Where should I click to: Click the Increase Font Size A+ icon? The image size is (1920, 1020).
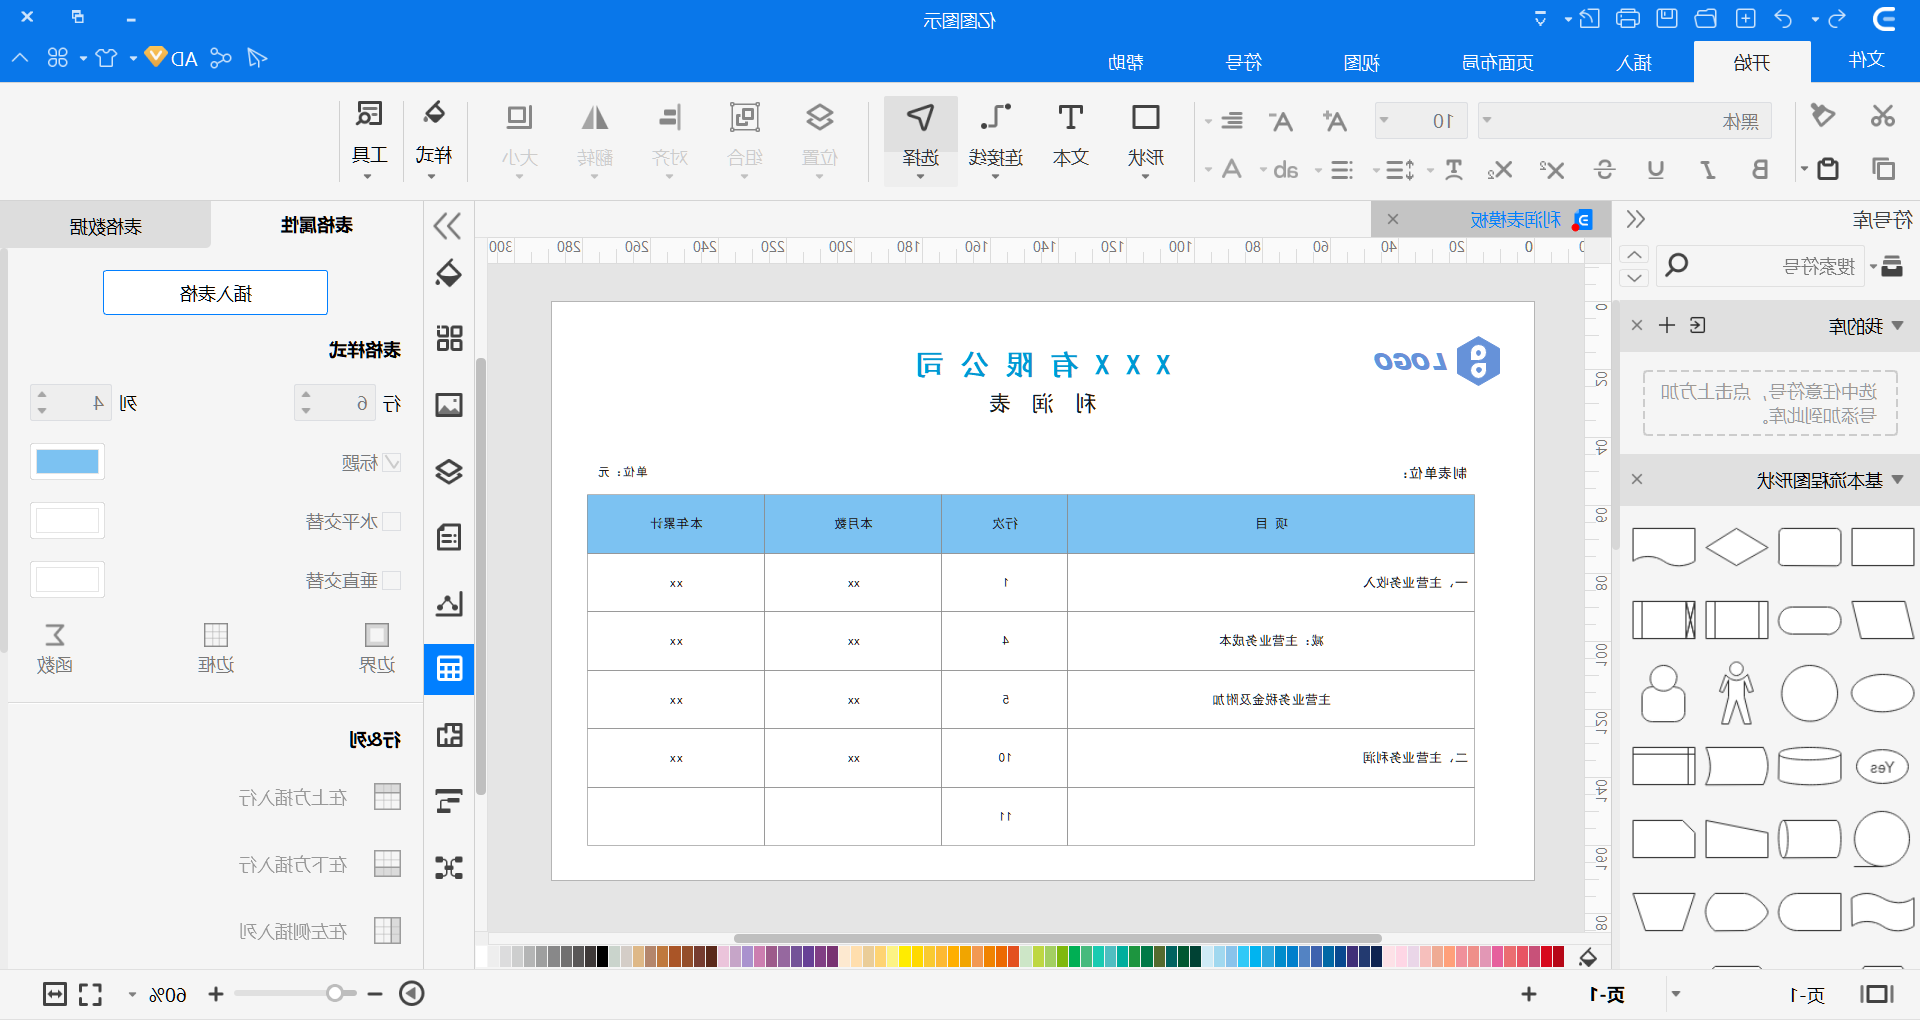[x=1335, y=121]
